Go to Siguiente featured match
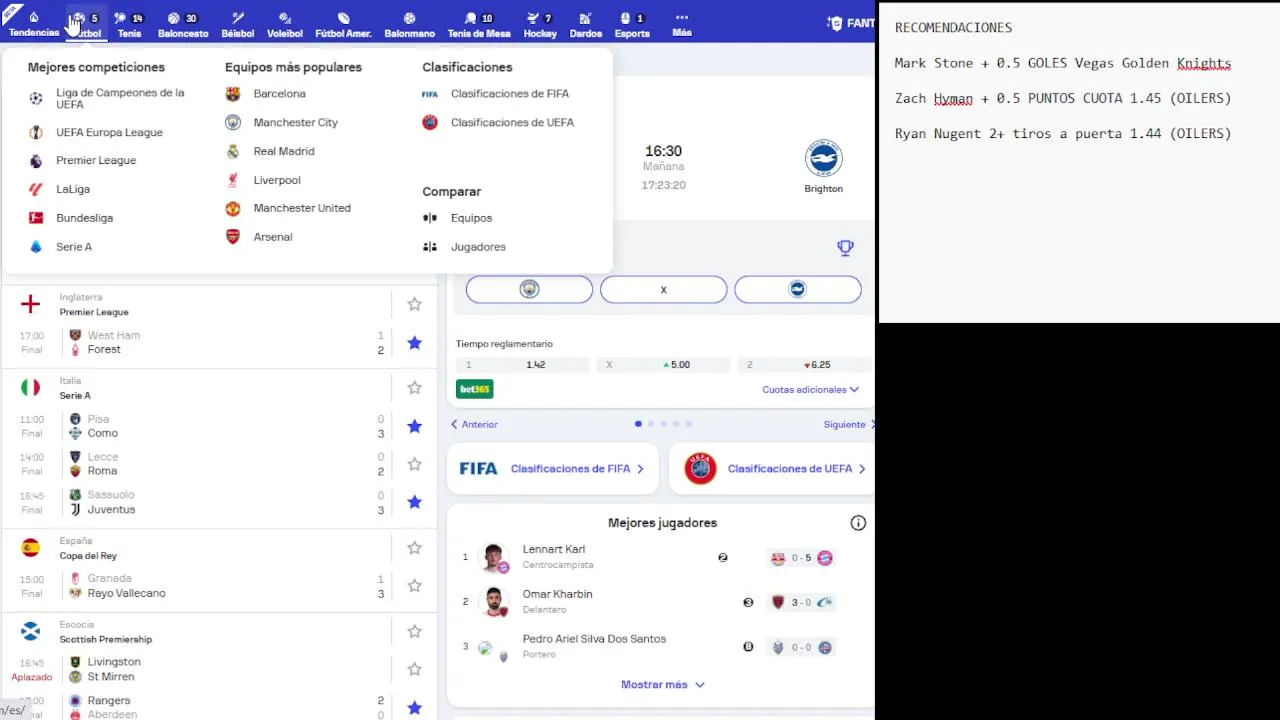This screenshot has height=720, width=1280. 849,424
